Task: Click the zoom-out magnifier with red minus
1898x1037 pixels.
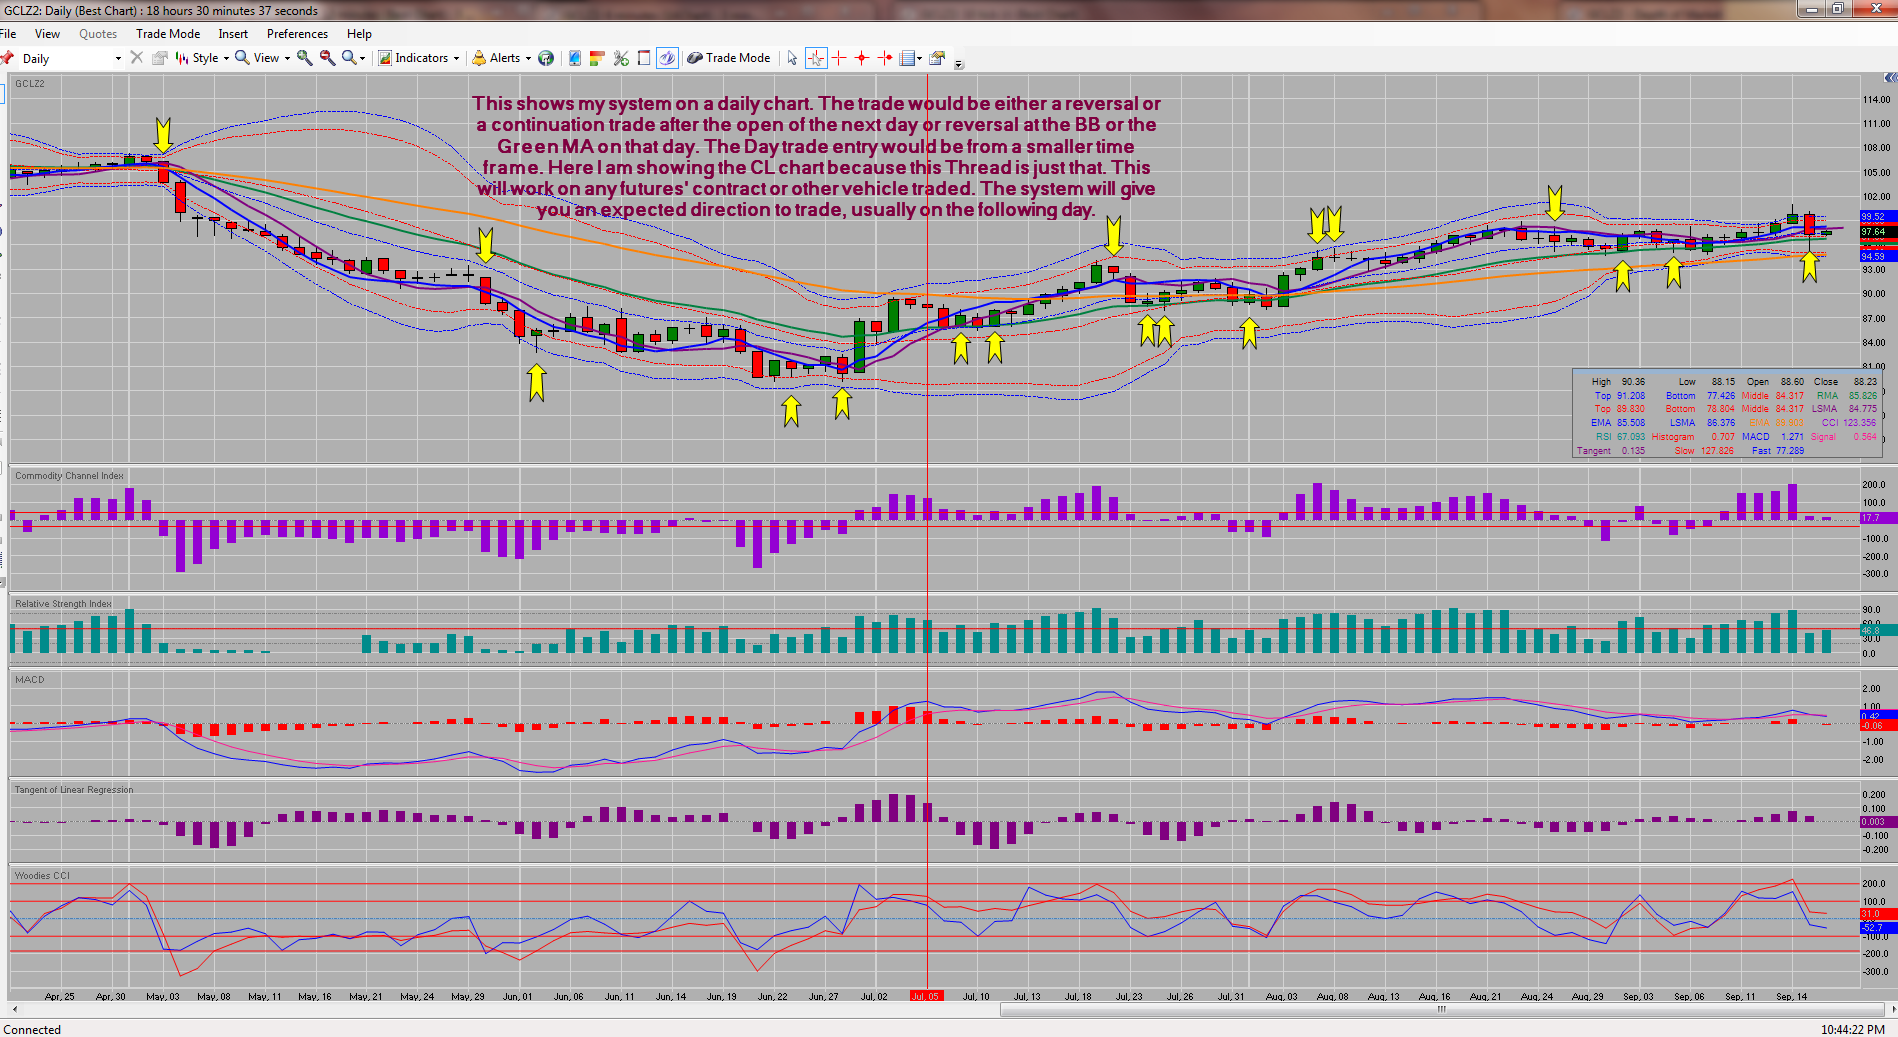Action: [x=327, y=58]
